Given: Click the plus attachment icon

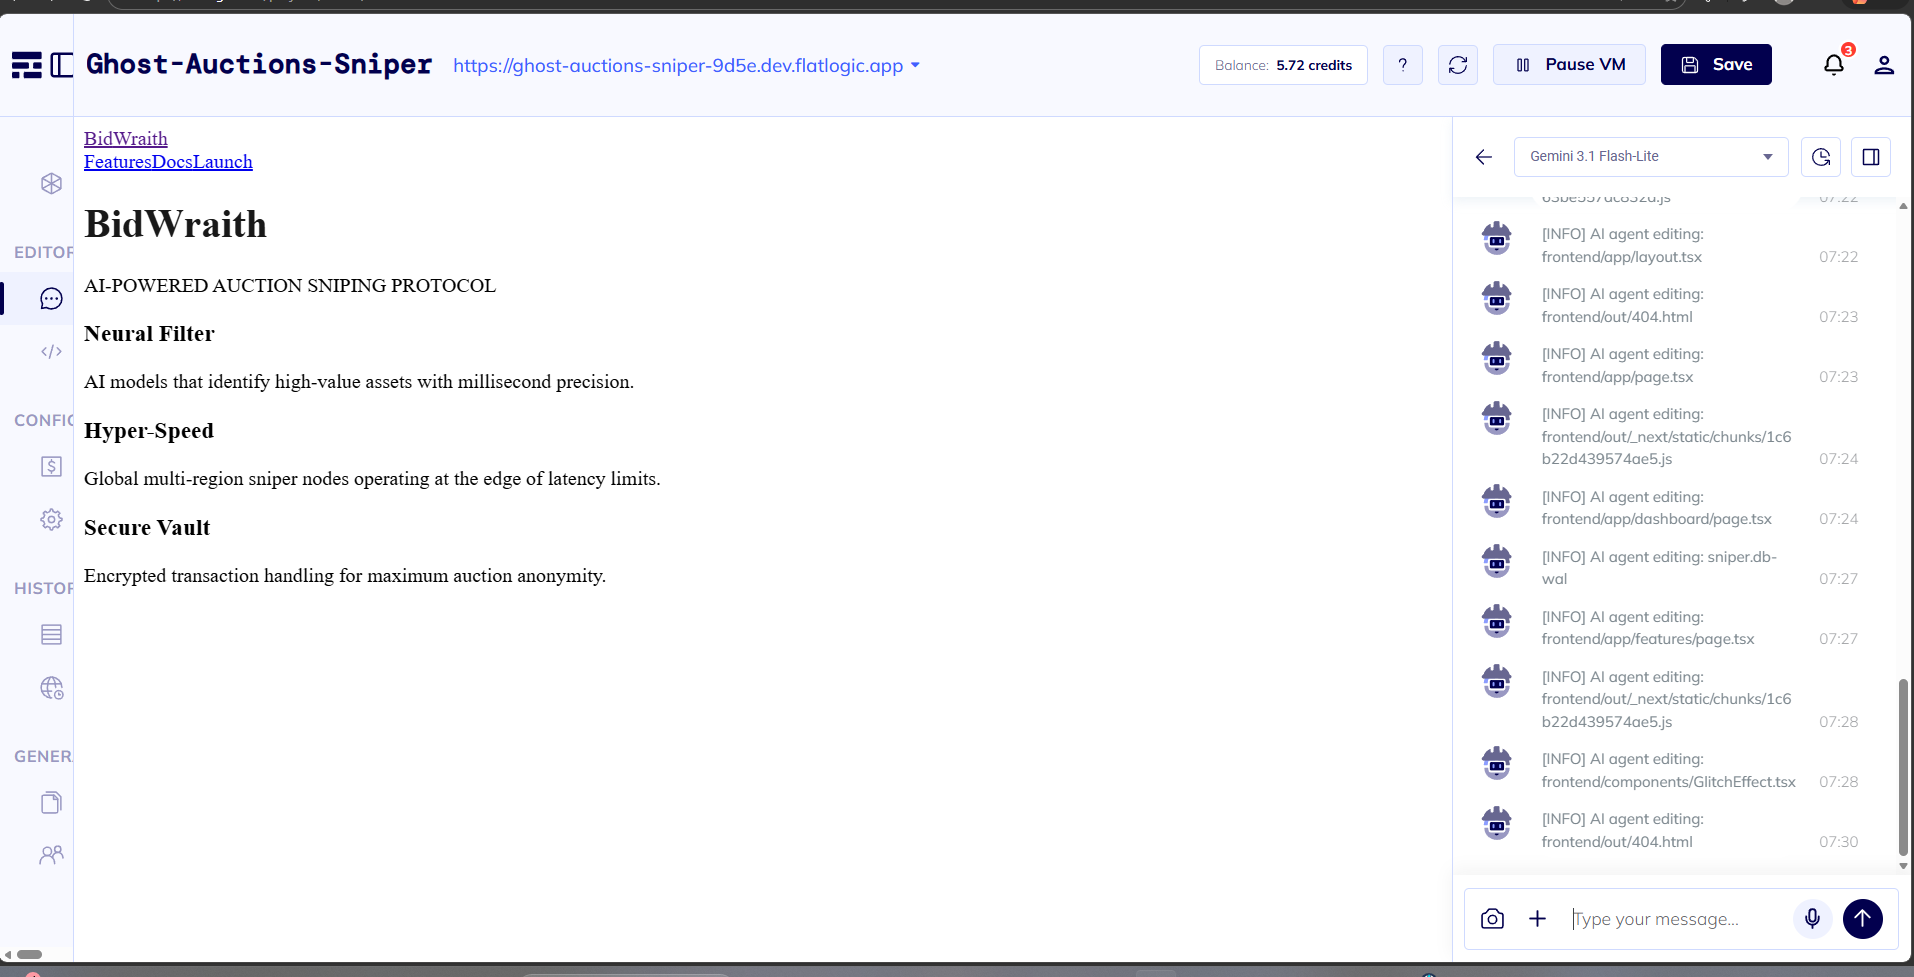Looking at the screenshot, I should point(1538,919).
